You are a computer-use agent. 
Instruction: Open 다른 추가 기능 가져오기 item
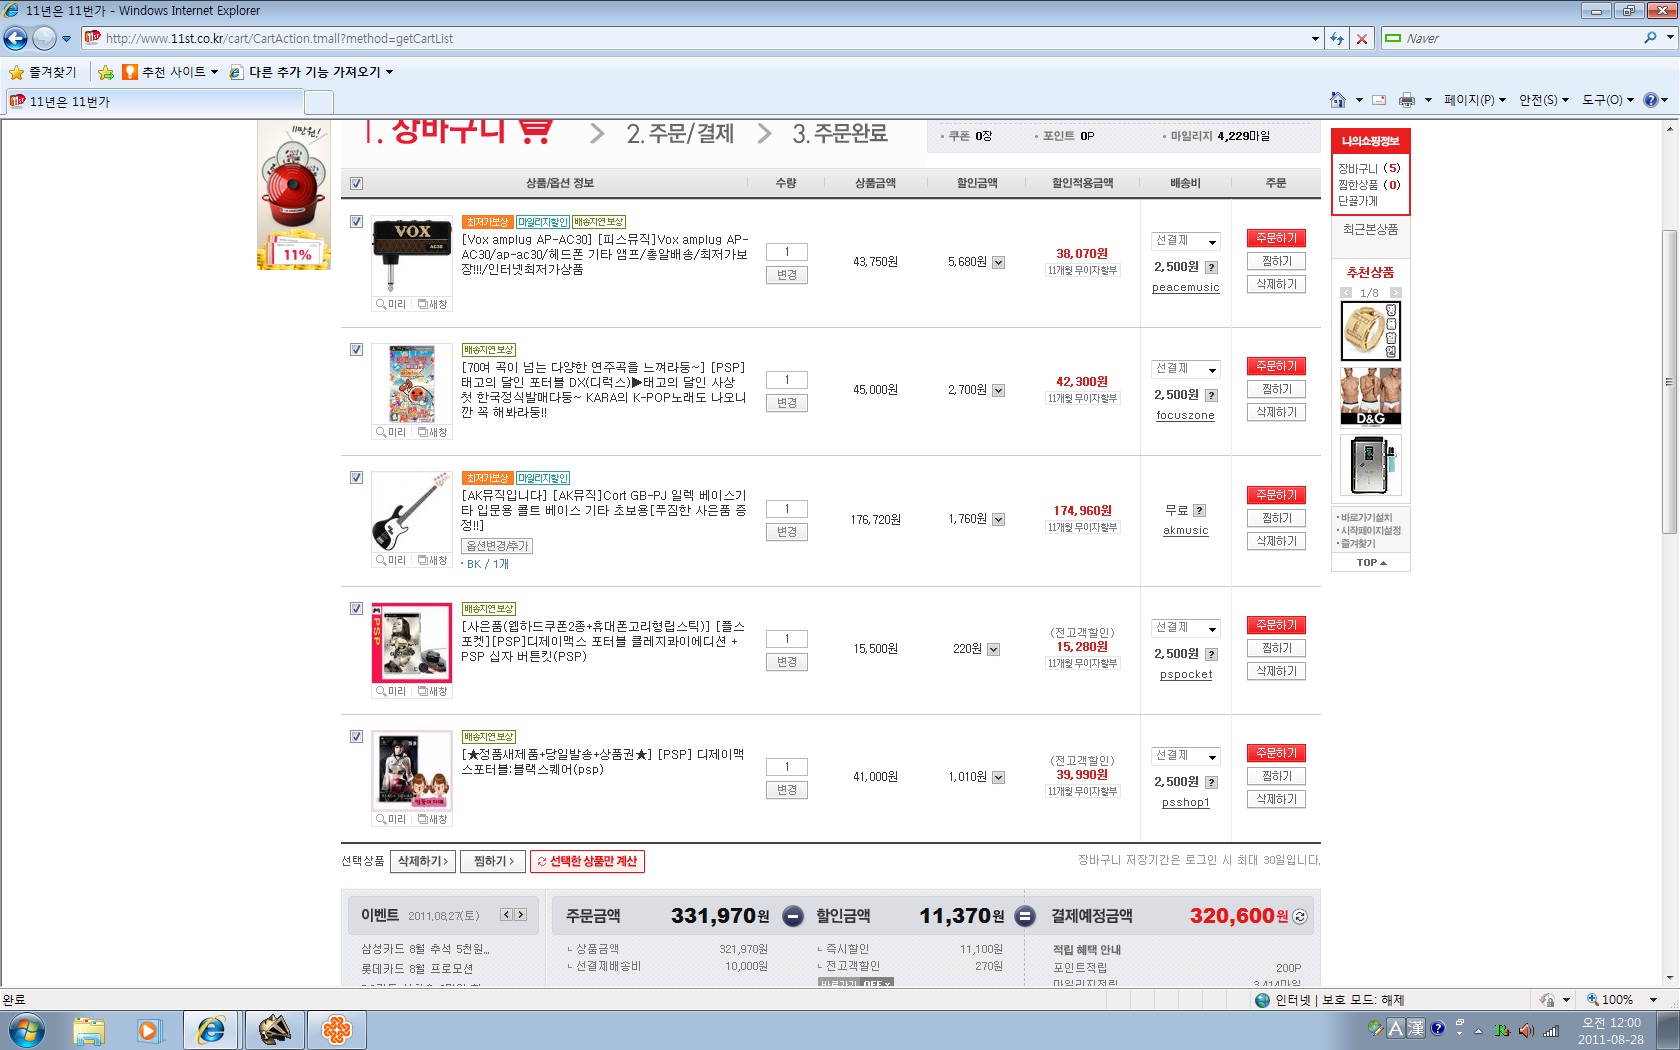311,72
